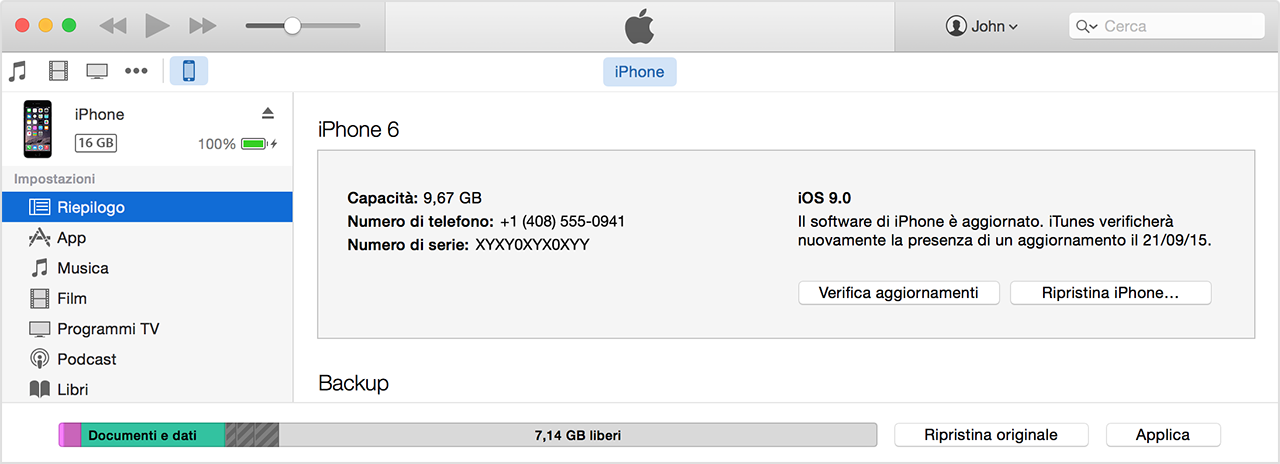
Task: Select Riepilogo in the sidebar
Action: click(x=146, y=207)
